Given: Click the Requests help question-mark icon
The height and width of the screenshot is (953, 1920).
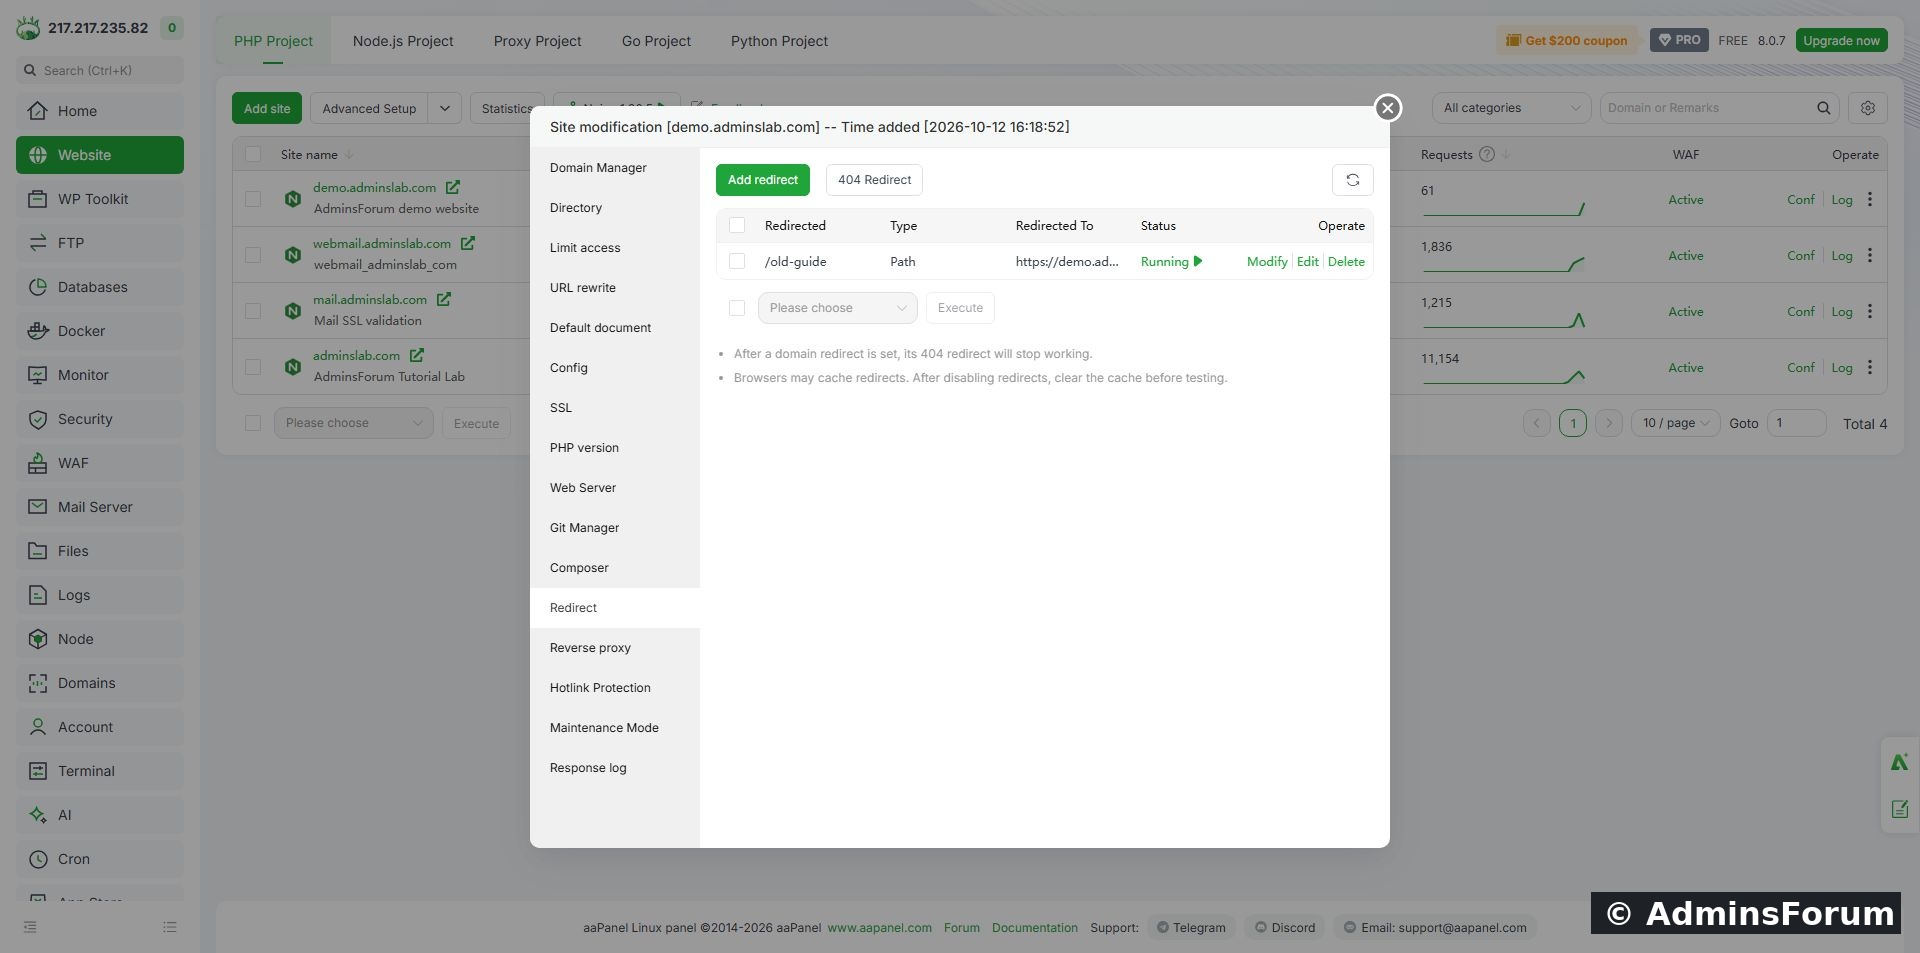Looking at the screenshot, I should 1487,154.
